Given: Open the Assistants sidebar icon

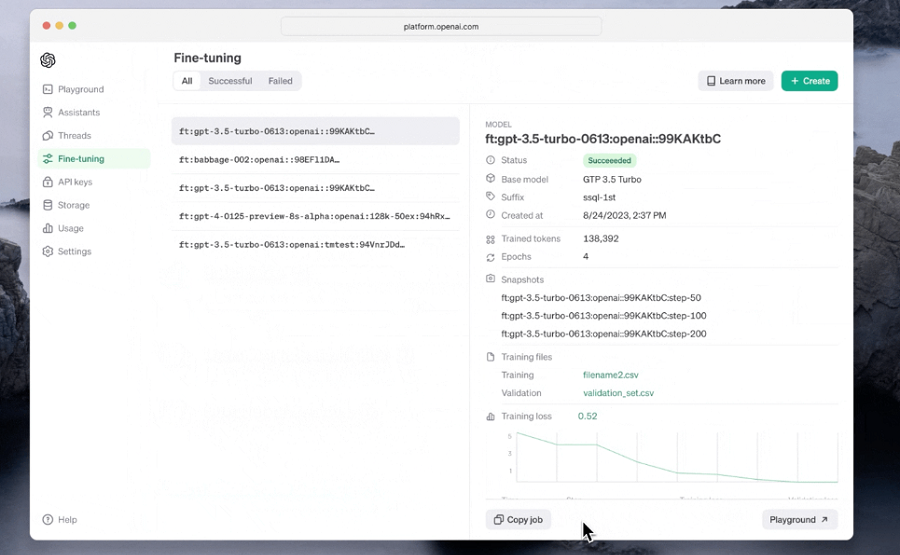Looking at the screenshot, I should click(48, 112).
